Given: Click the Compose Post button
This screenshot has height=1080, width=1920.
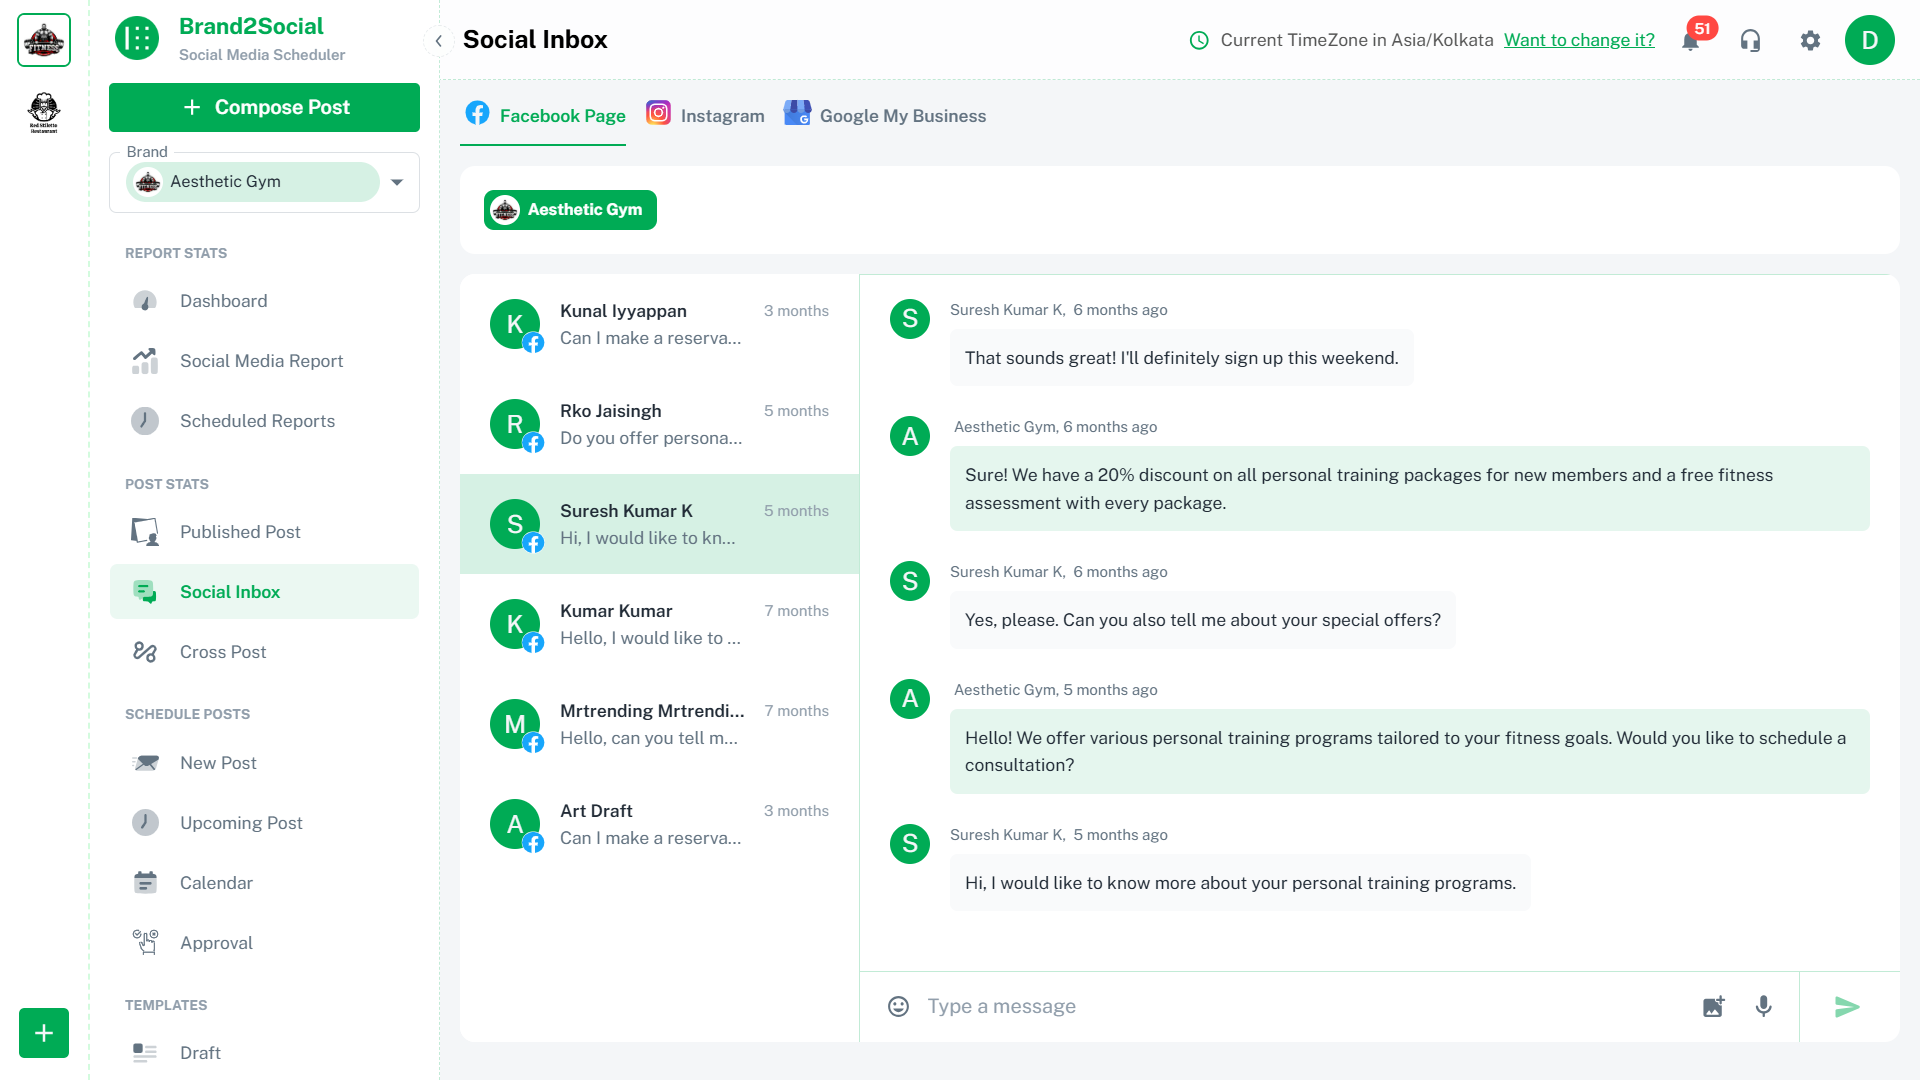Looking at the screenshot, I should (x=264, y=107).
